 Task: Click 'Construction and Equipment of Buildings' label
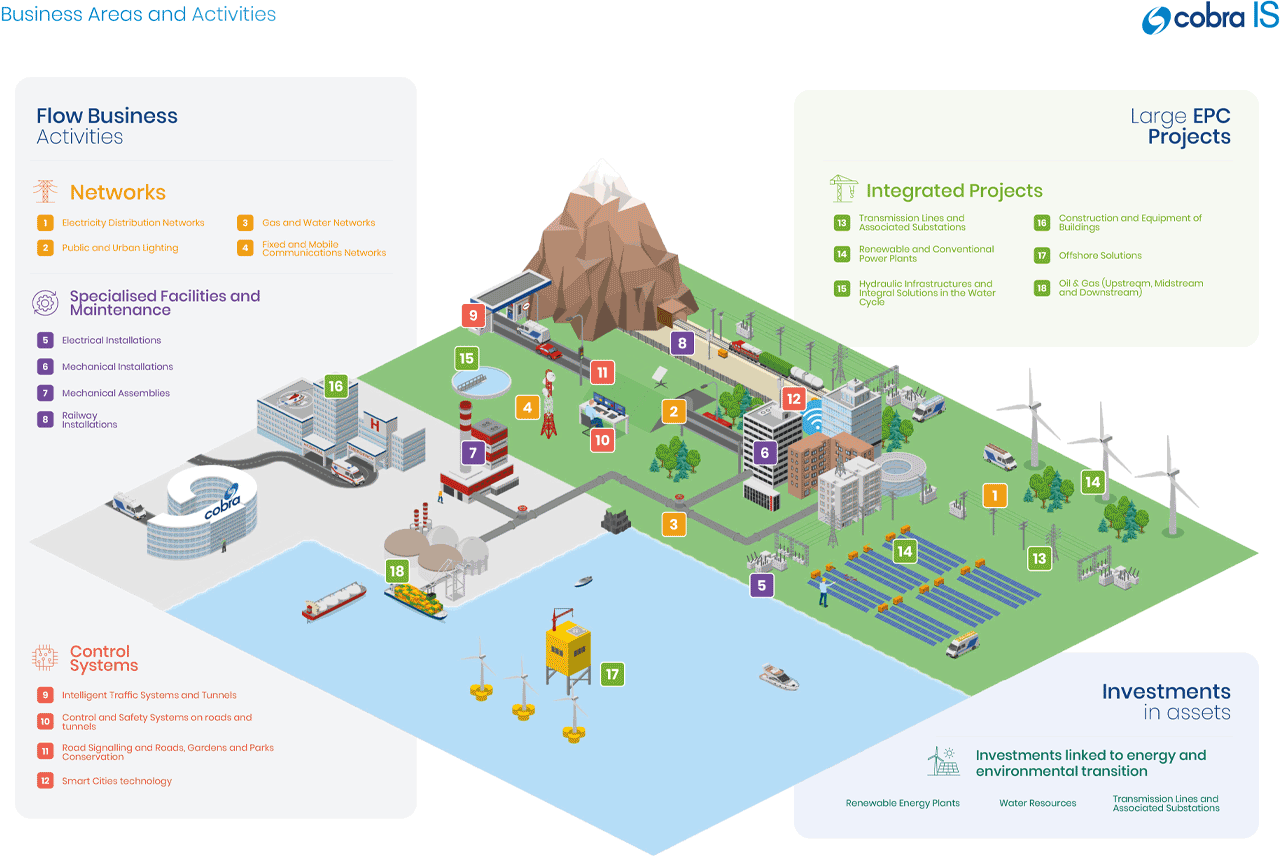1131,223
